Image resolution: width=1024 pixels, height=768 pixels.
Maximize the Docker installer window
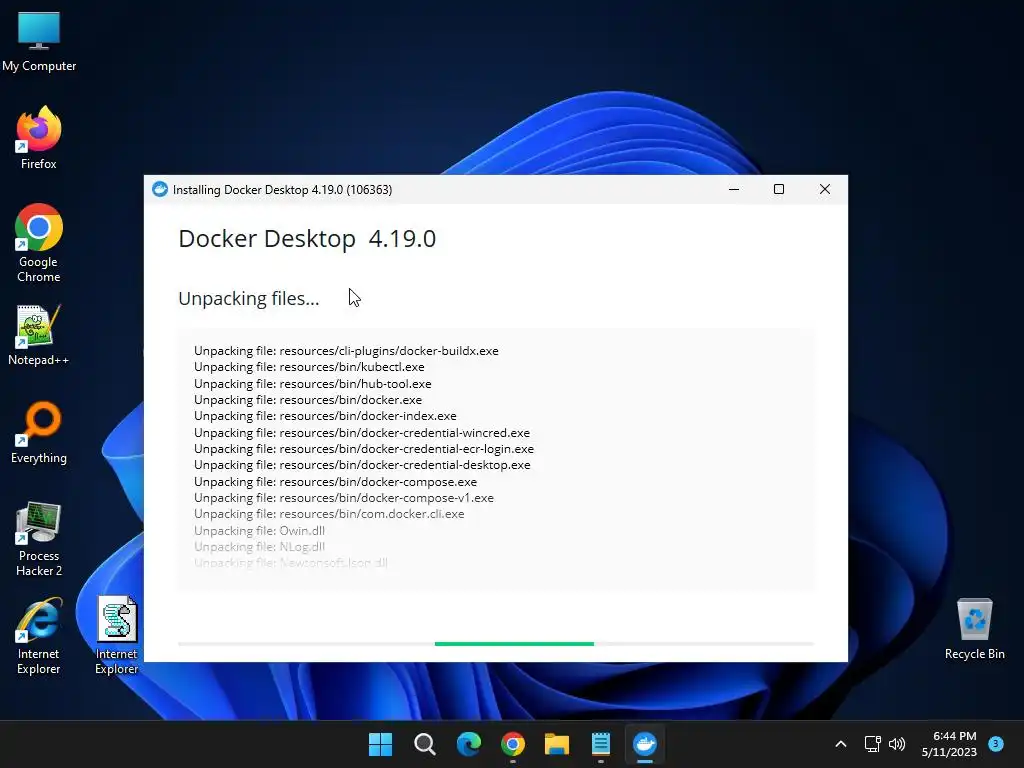[x=779, y=189]
